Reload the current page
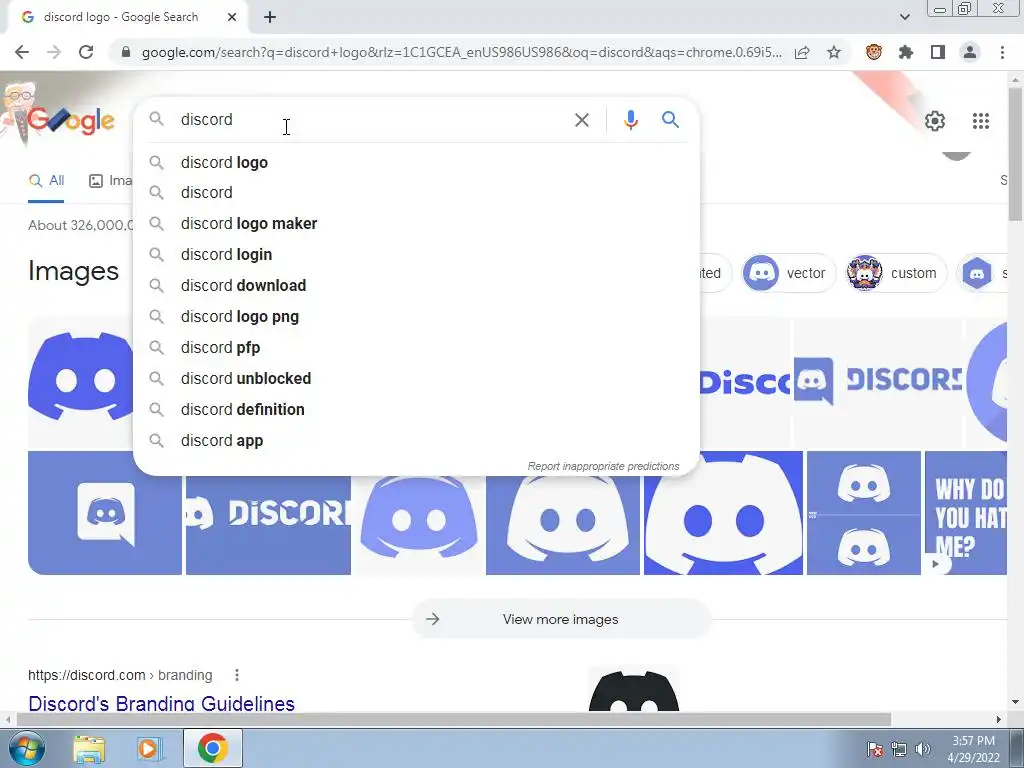This screenshot has width=1024, height=768. click(x=86, y=52)
